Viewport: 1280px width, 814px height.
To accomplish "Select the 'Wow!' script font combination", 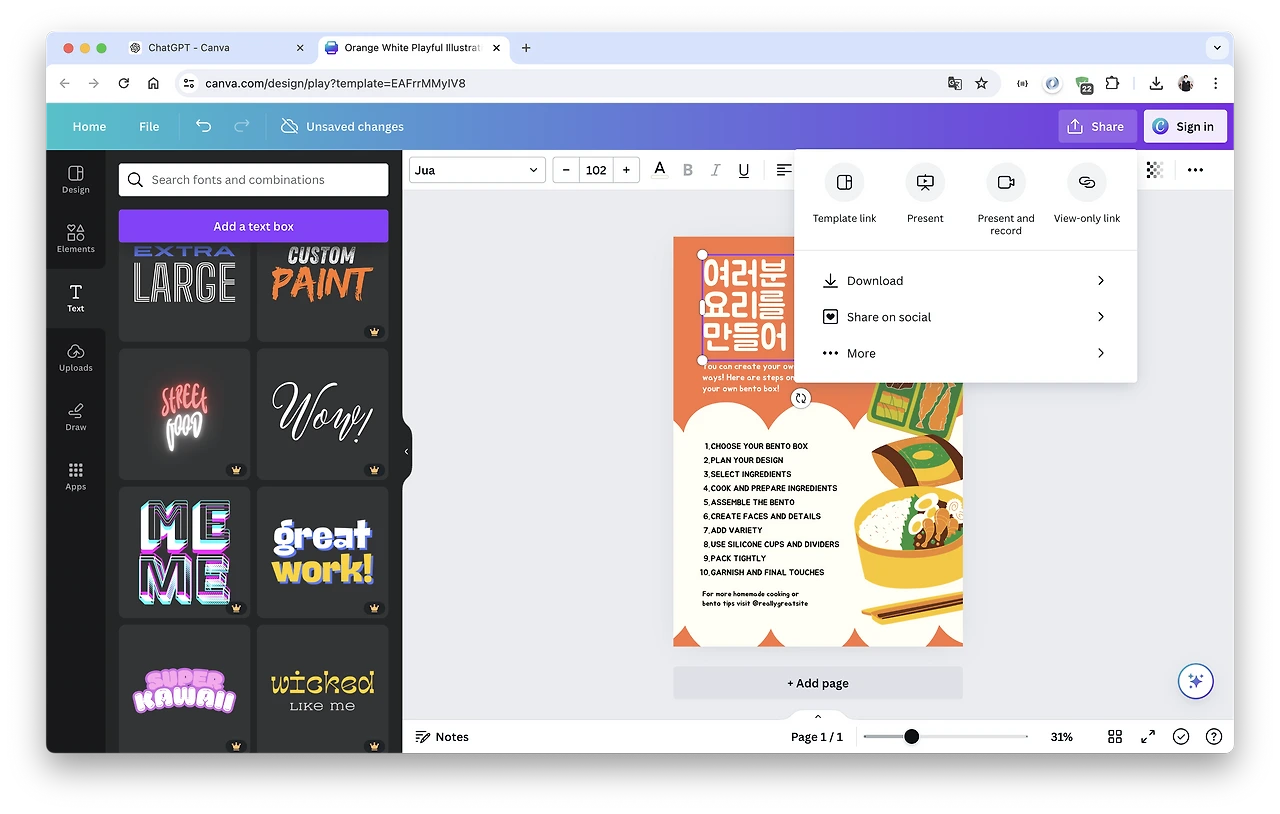I will [322, 414].
